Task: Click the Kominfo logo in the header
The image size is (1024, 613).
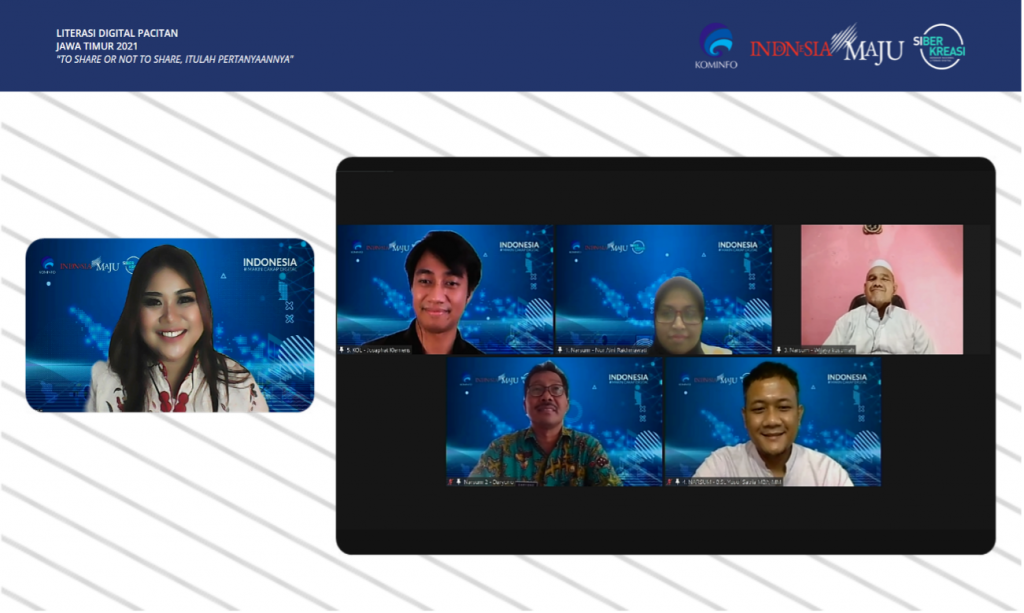Action: point(715,46)
